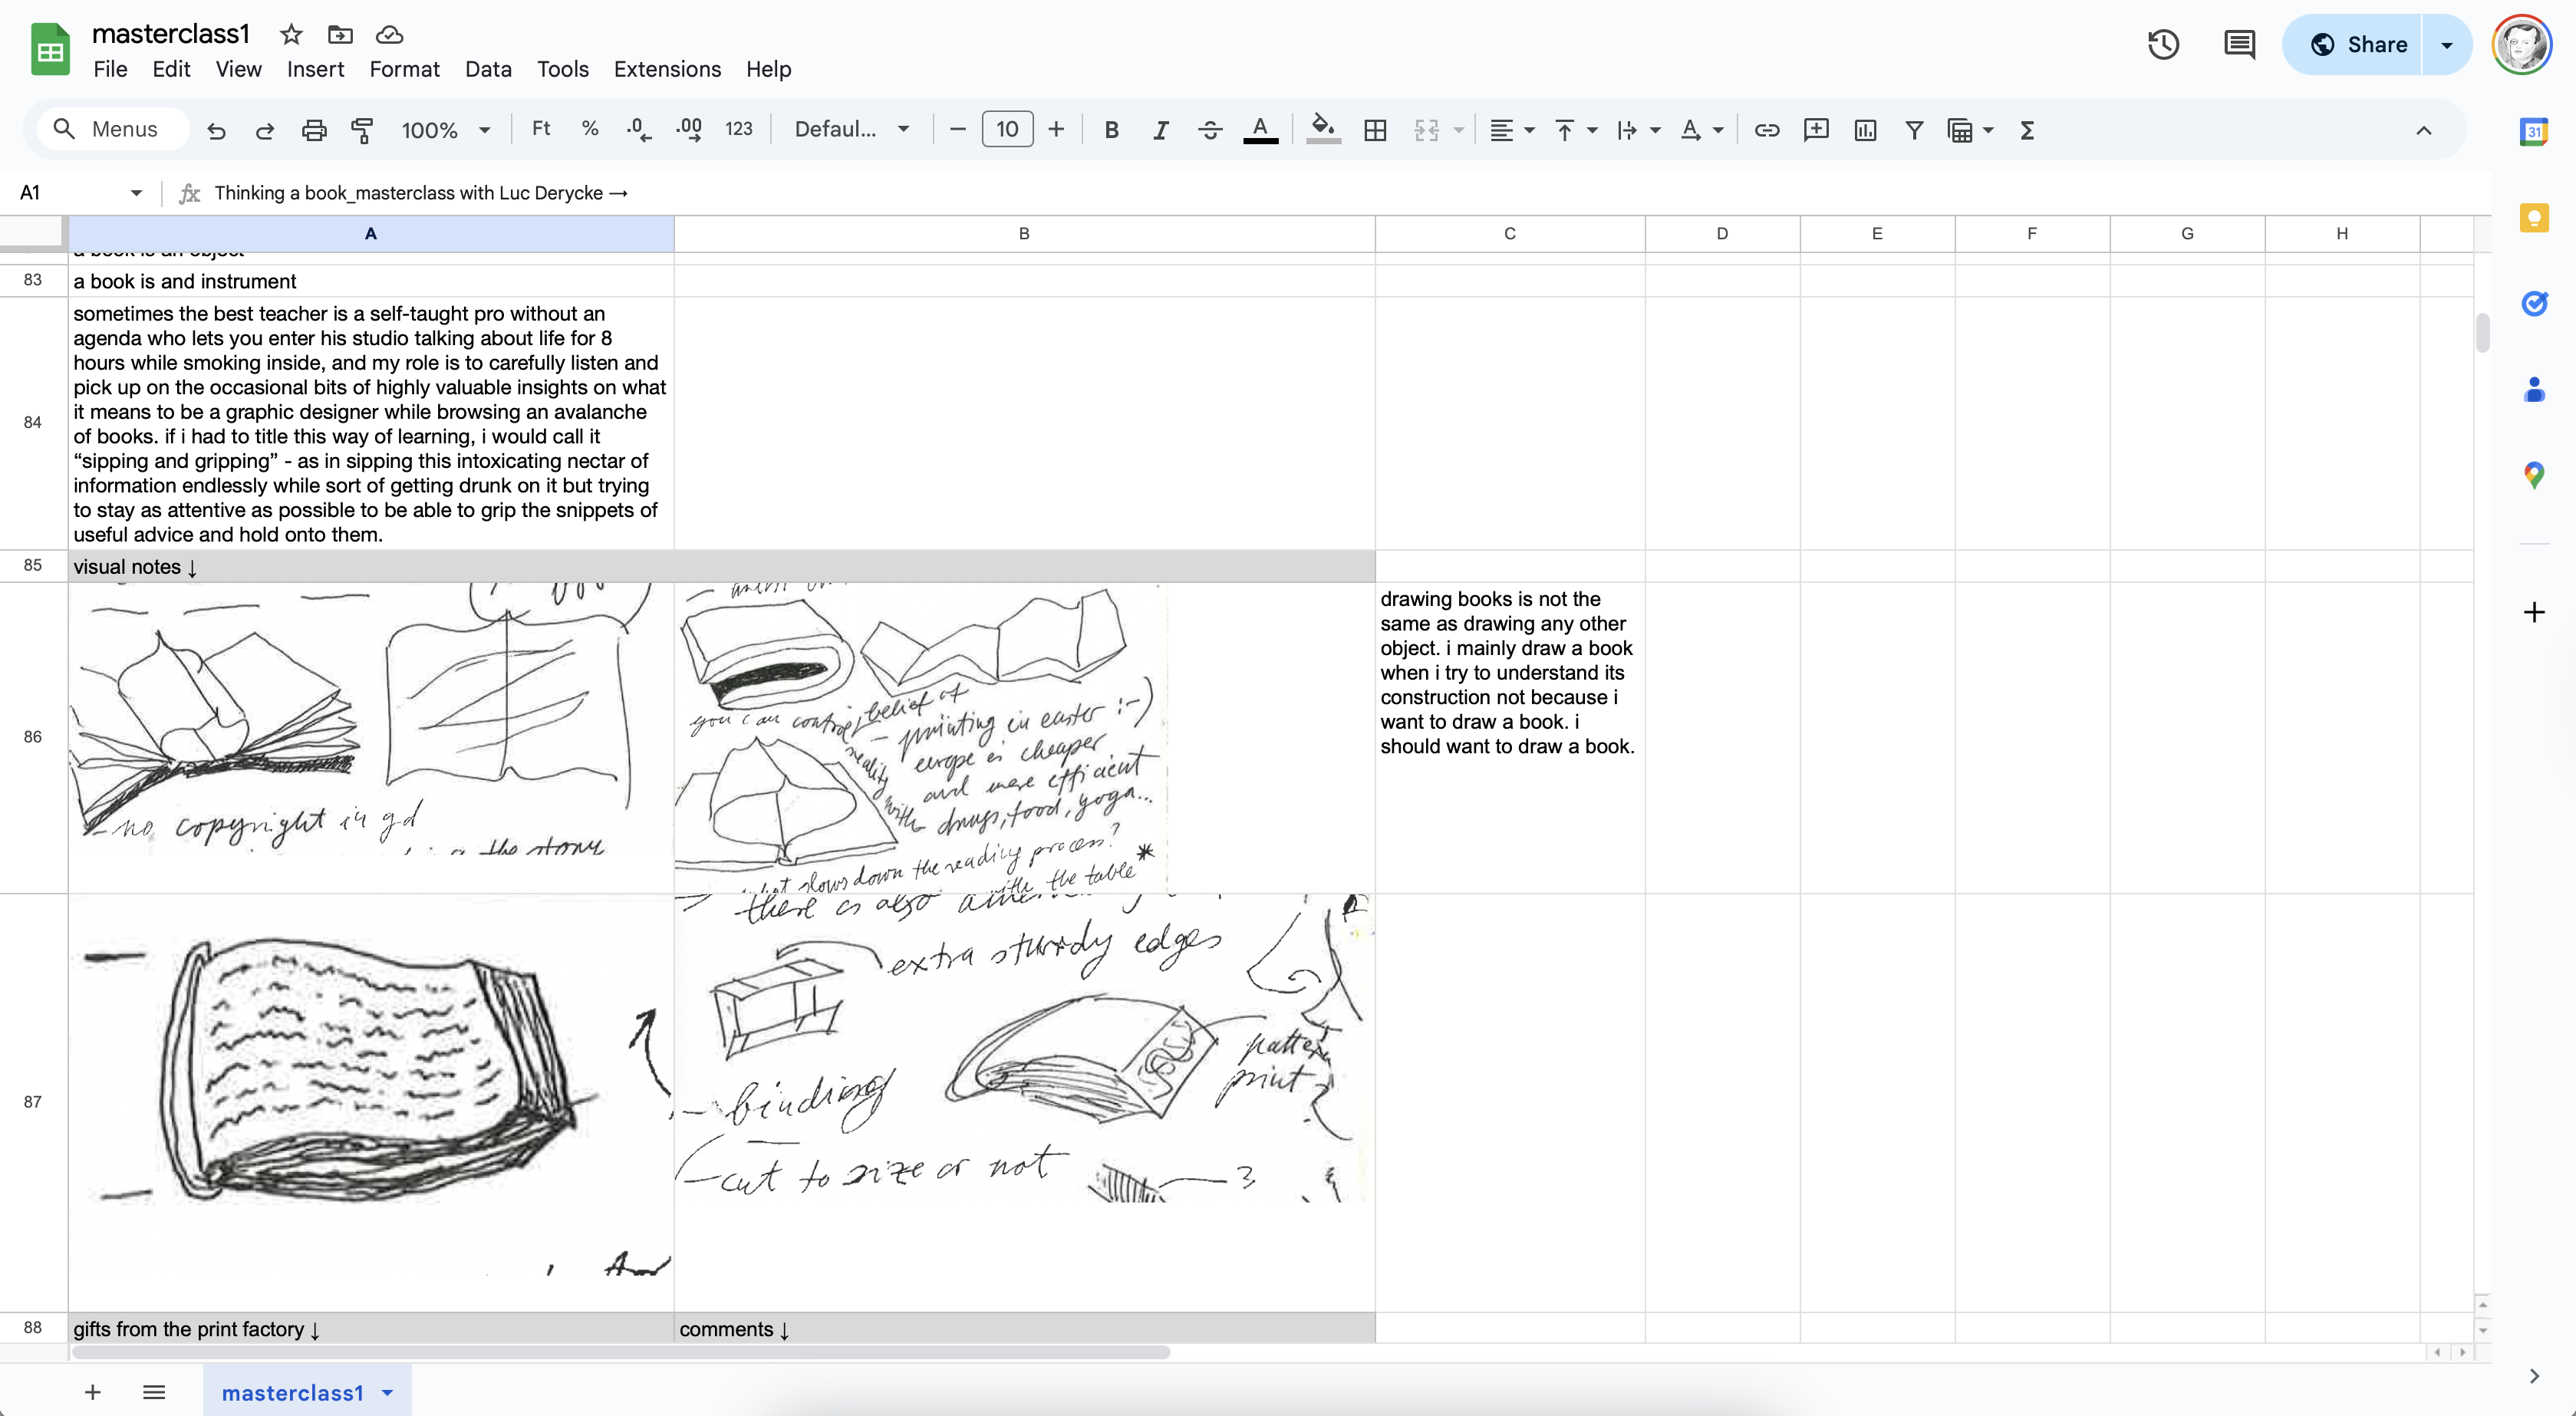Click the add new sheet plus button
Viewport: 2576px width, 1416px height.
[92, 1392]
